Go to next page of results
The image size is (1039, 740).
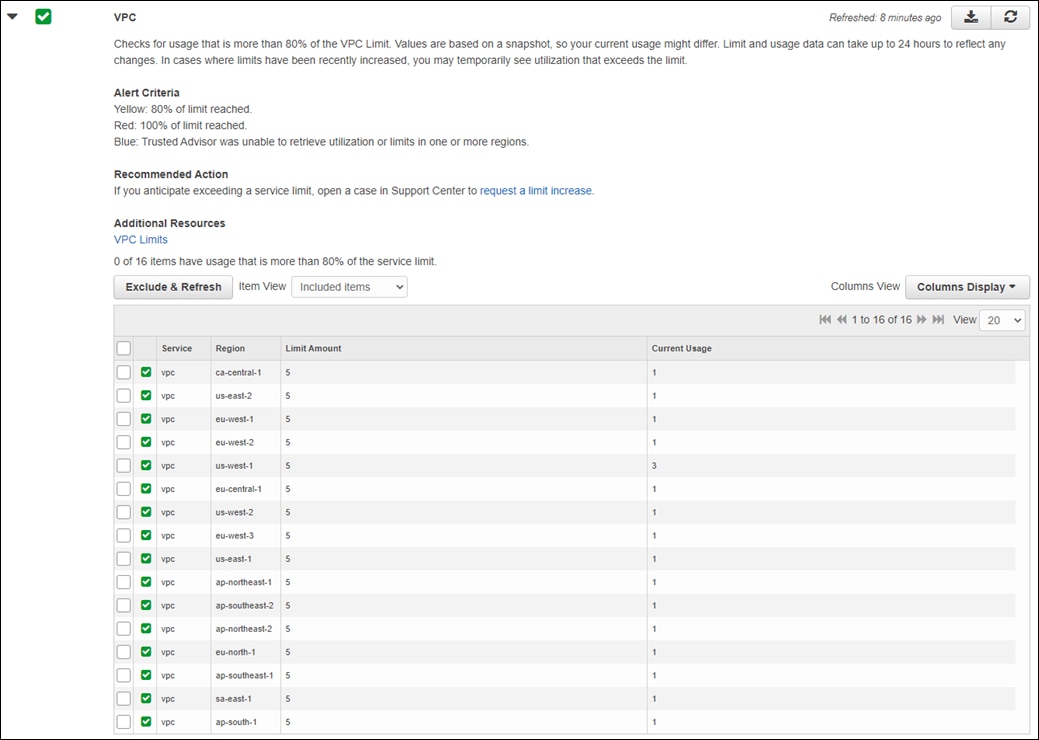click(x=922, y=320)
